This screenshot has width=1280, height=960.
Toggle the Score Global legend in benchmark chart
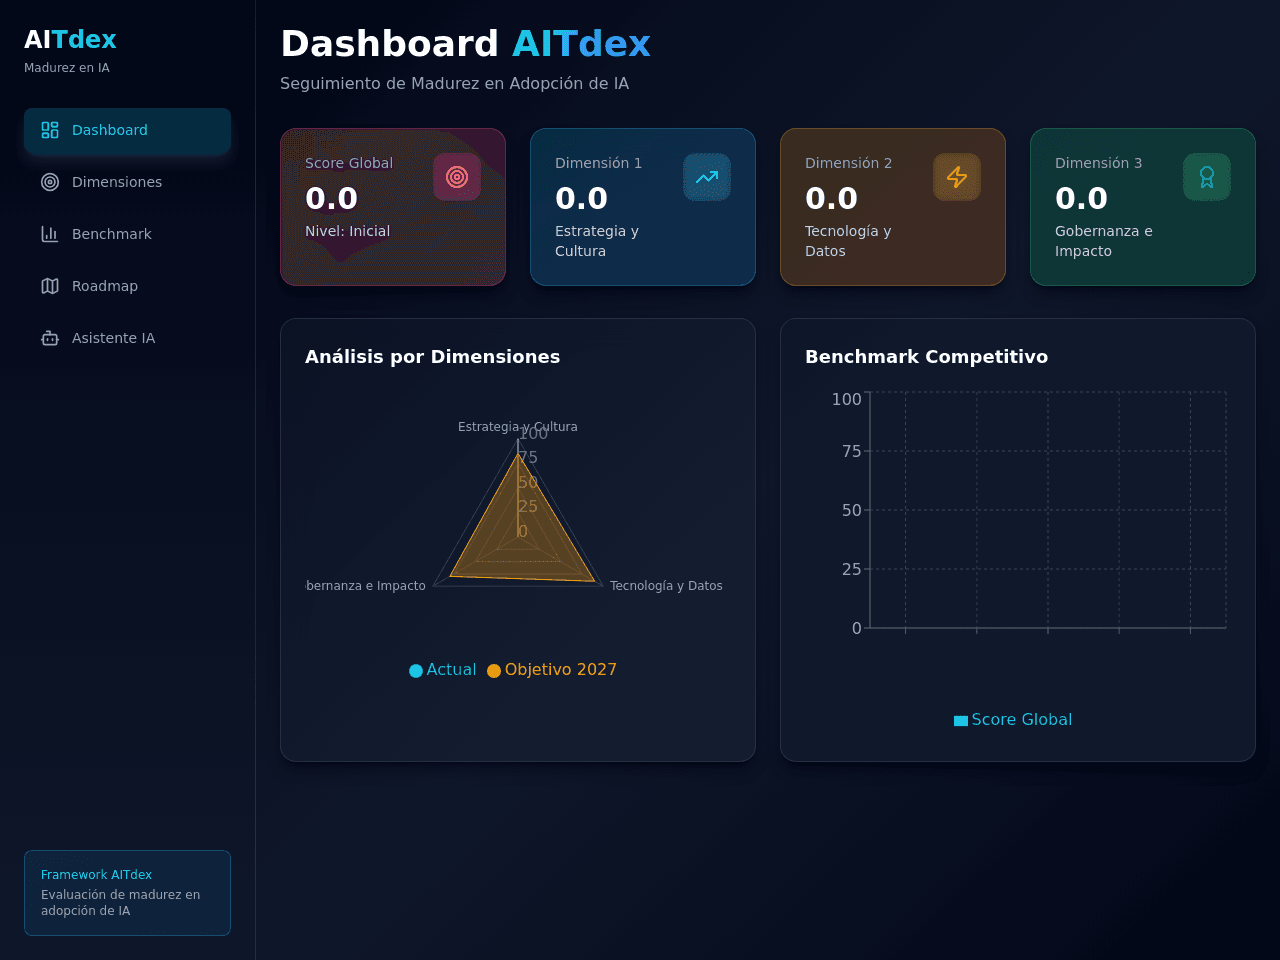coord(1013,720)
